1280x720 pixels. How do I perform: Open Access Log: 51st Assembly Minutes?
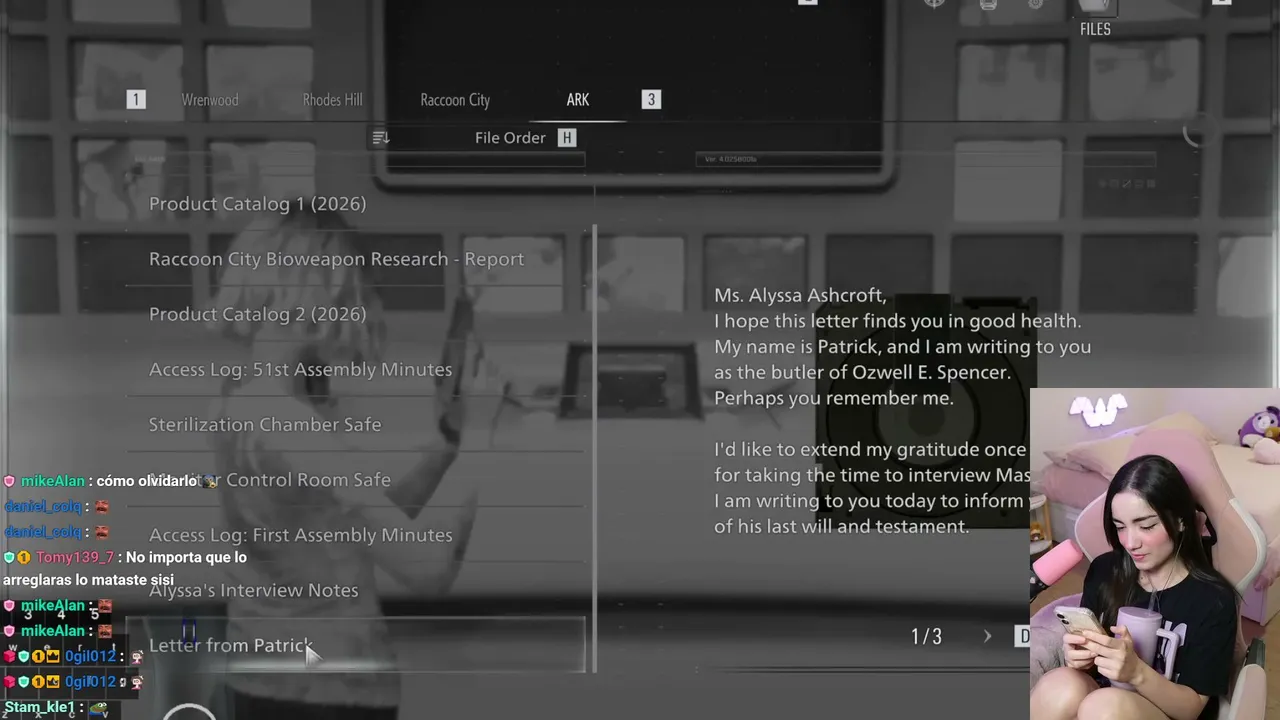coord(355,370)
